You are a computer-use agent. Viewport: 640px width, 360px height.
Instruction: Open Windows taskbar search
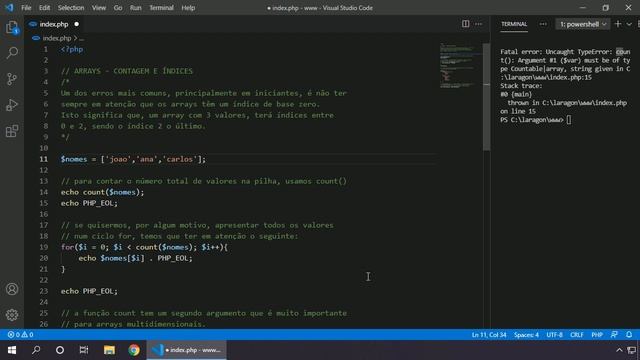pos(36,350)
